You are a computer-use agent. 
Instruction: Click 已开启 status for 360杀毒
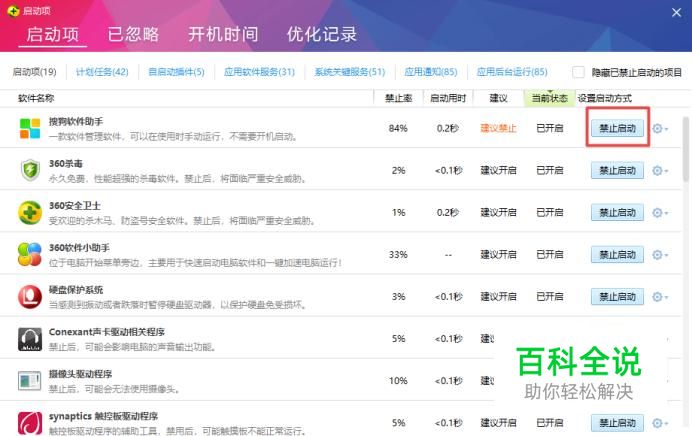549,170
